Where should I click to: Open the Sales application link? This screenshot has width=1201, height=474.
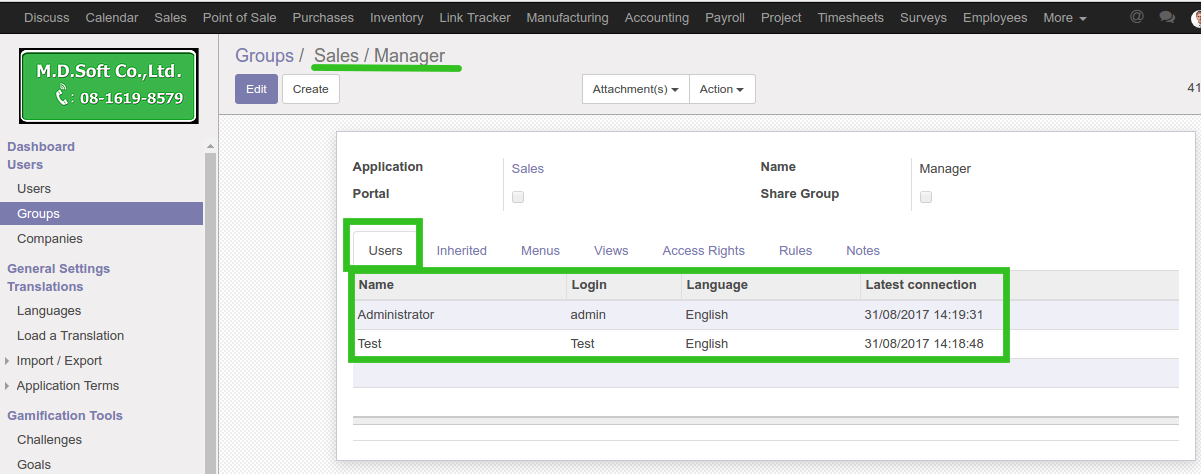point(527,169)
